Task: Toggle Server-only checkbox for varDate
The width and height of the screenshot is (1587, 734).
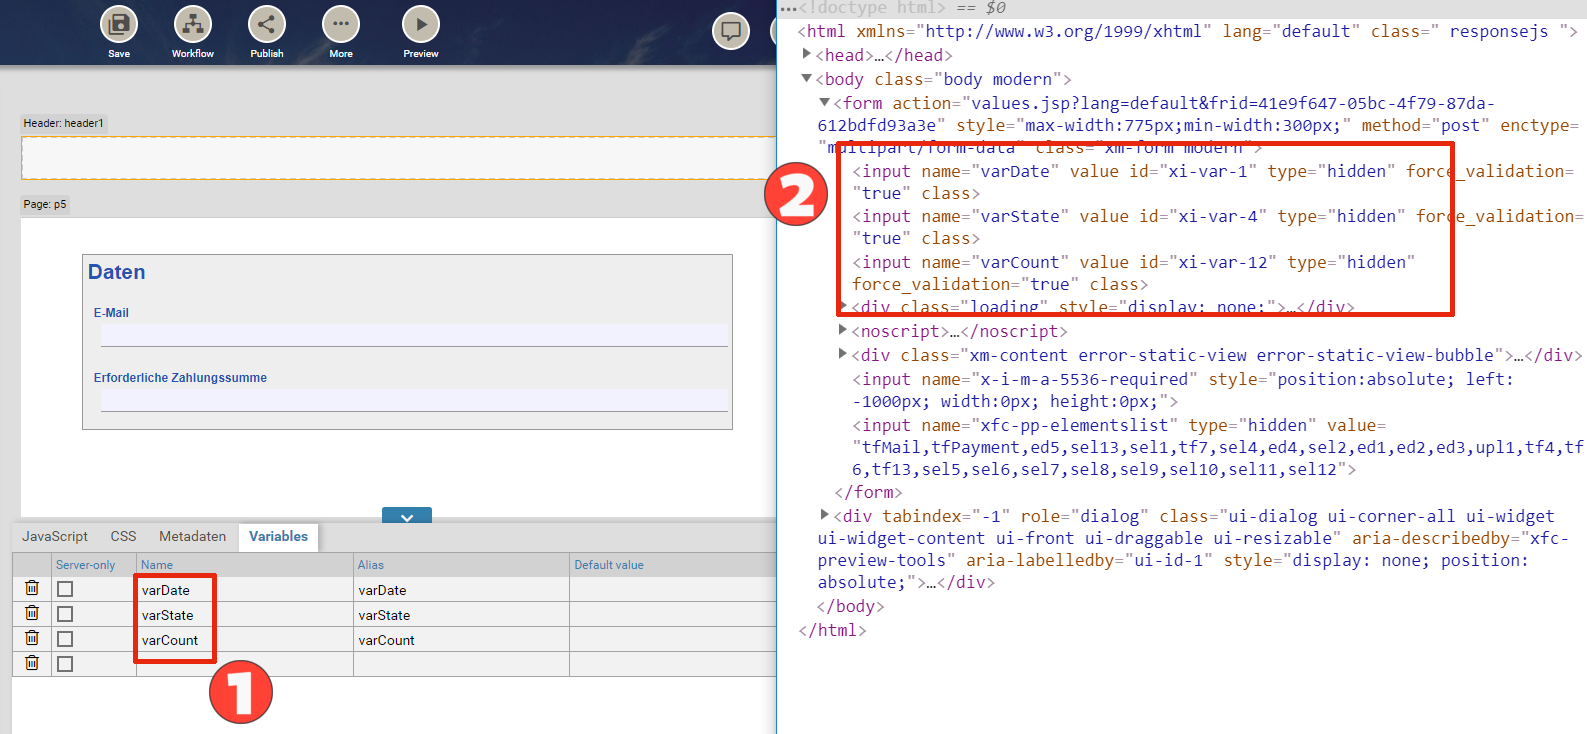Action: tap(65, 589)
